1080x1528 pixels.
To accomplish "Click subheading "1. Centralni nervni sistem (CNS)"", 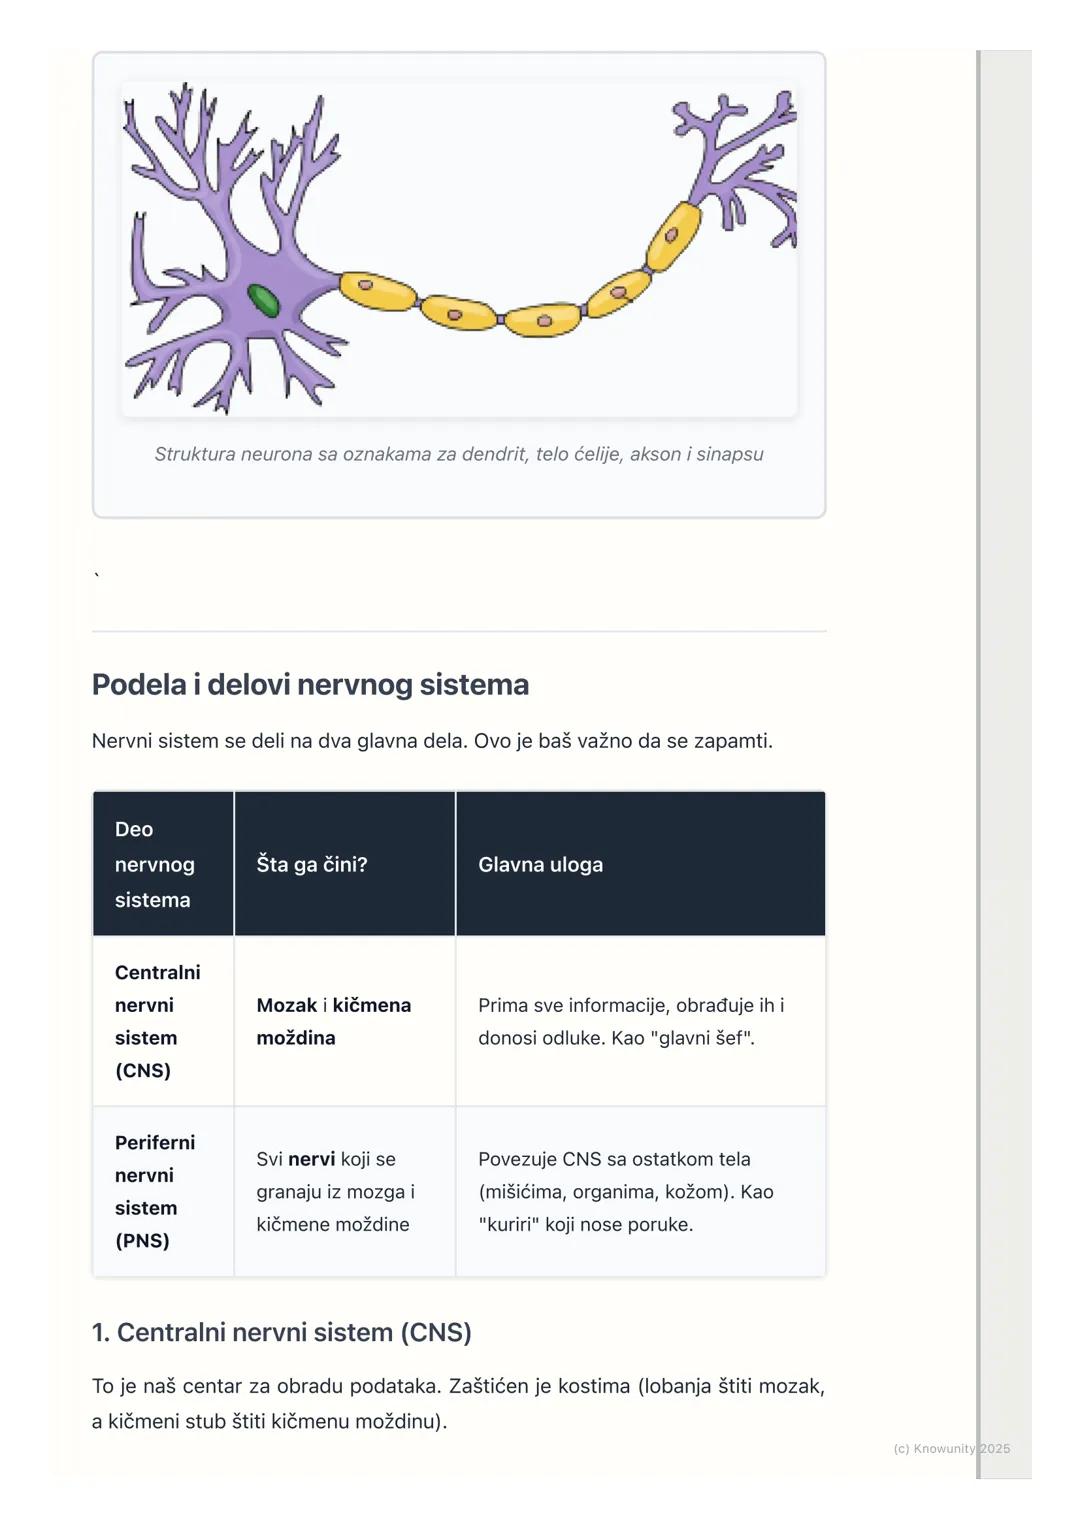I will (281, 1332).
